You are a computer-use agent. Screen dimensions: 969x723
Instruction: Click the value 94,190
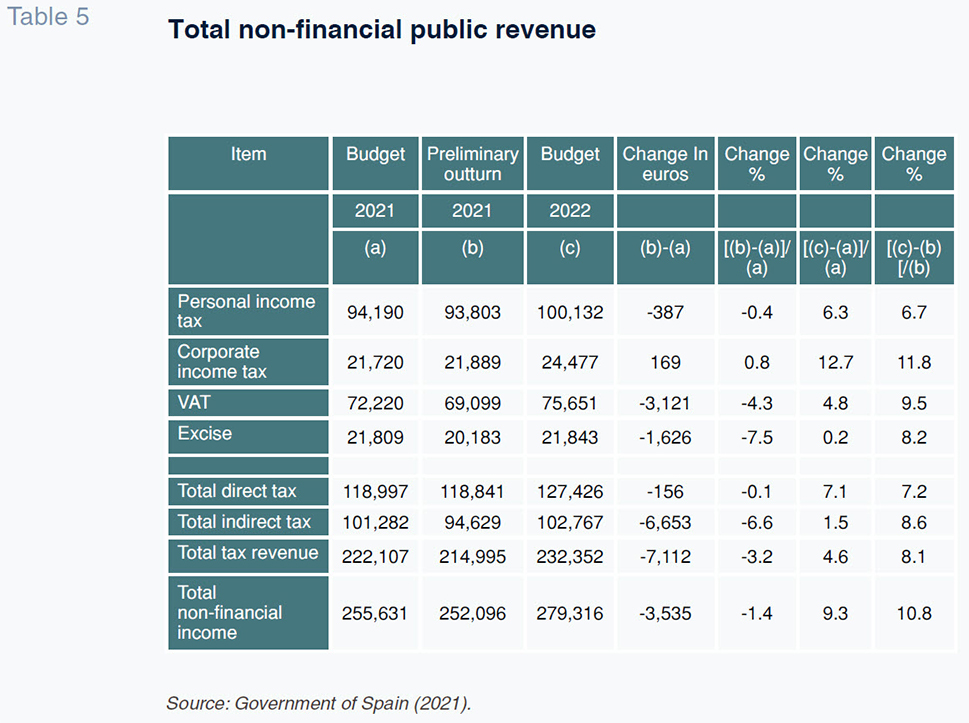[375, 312]
